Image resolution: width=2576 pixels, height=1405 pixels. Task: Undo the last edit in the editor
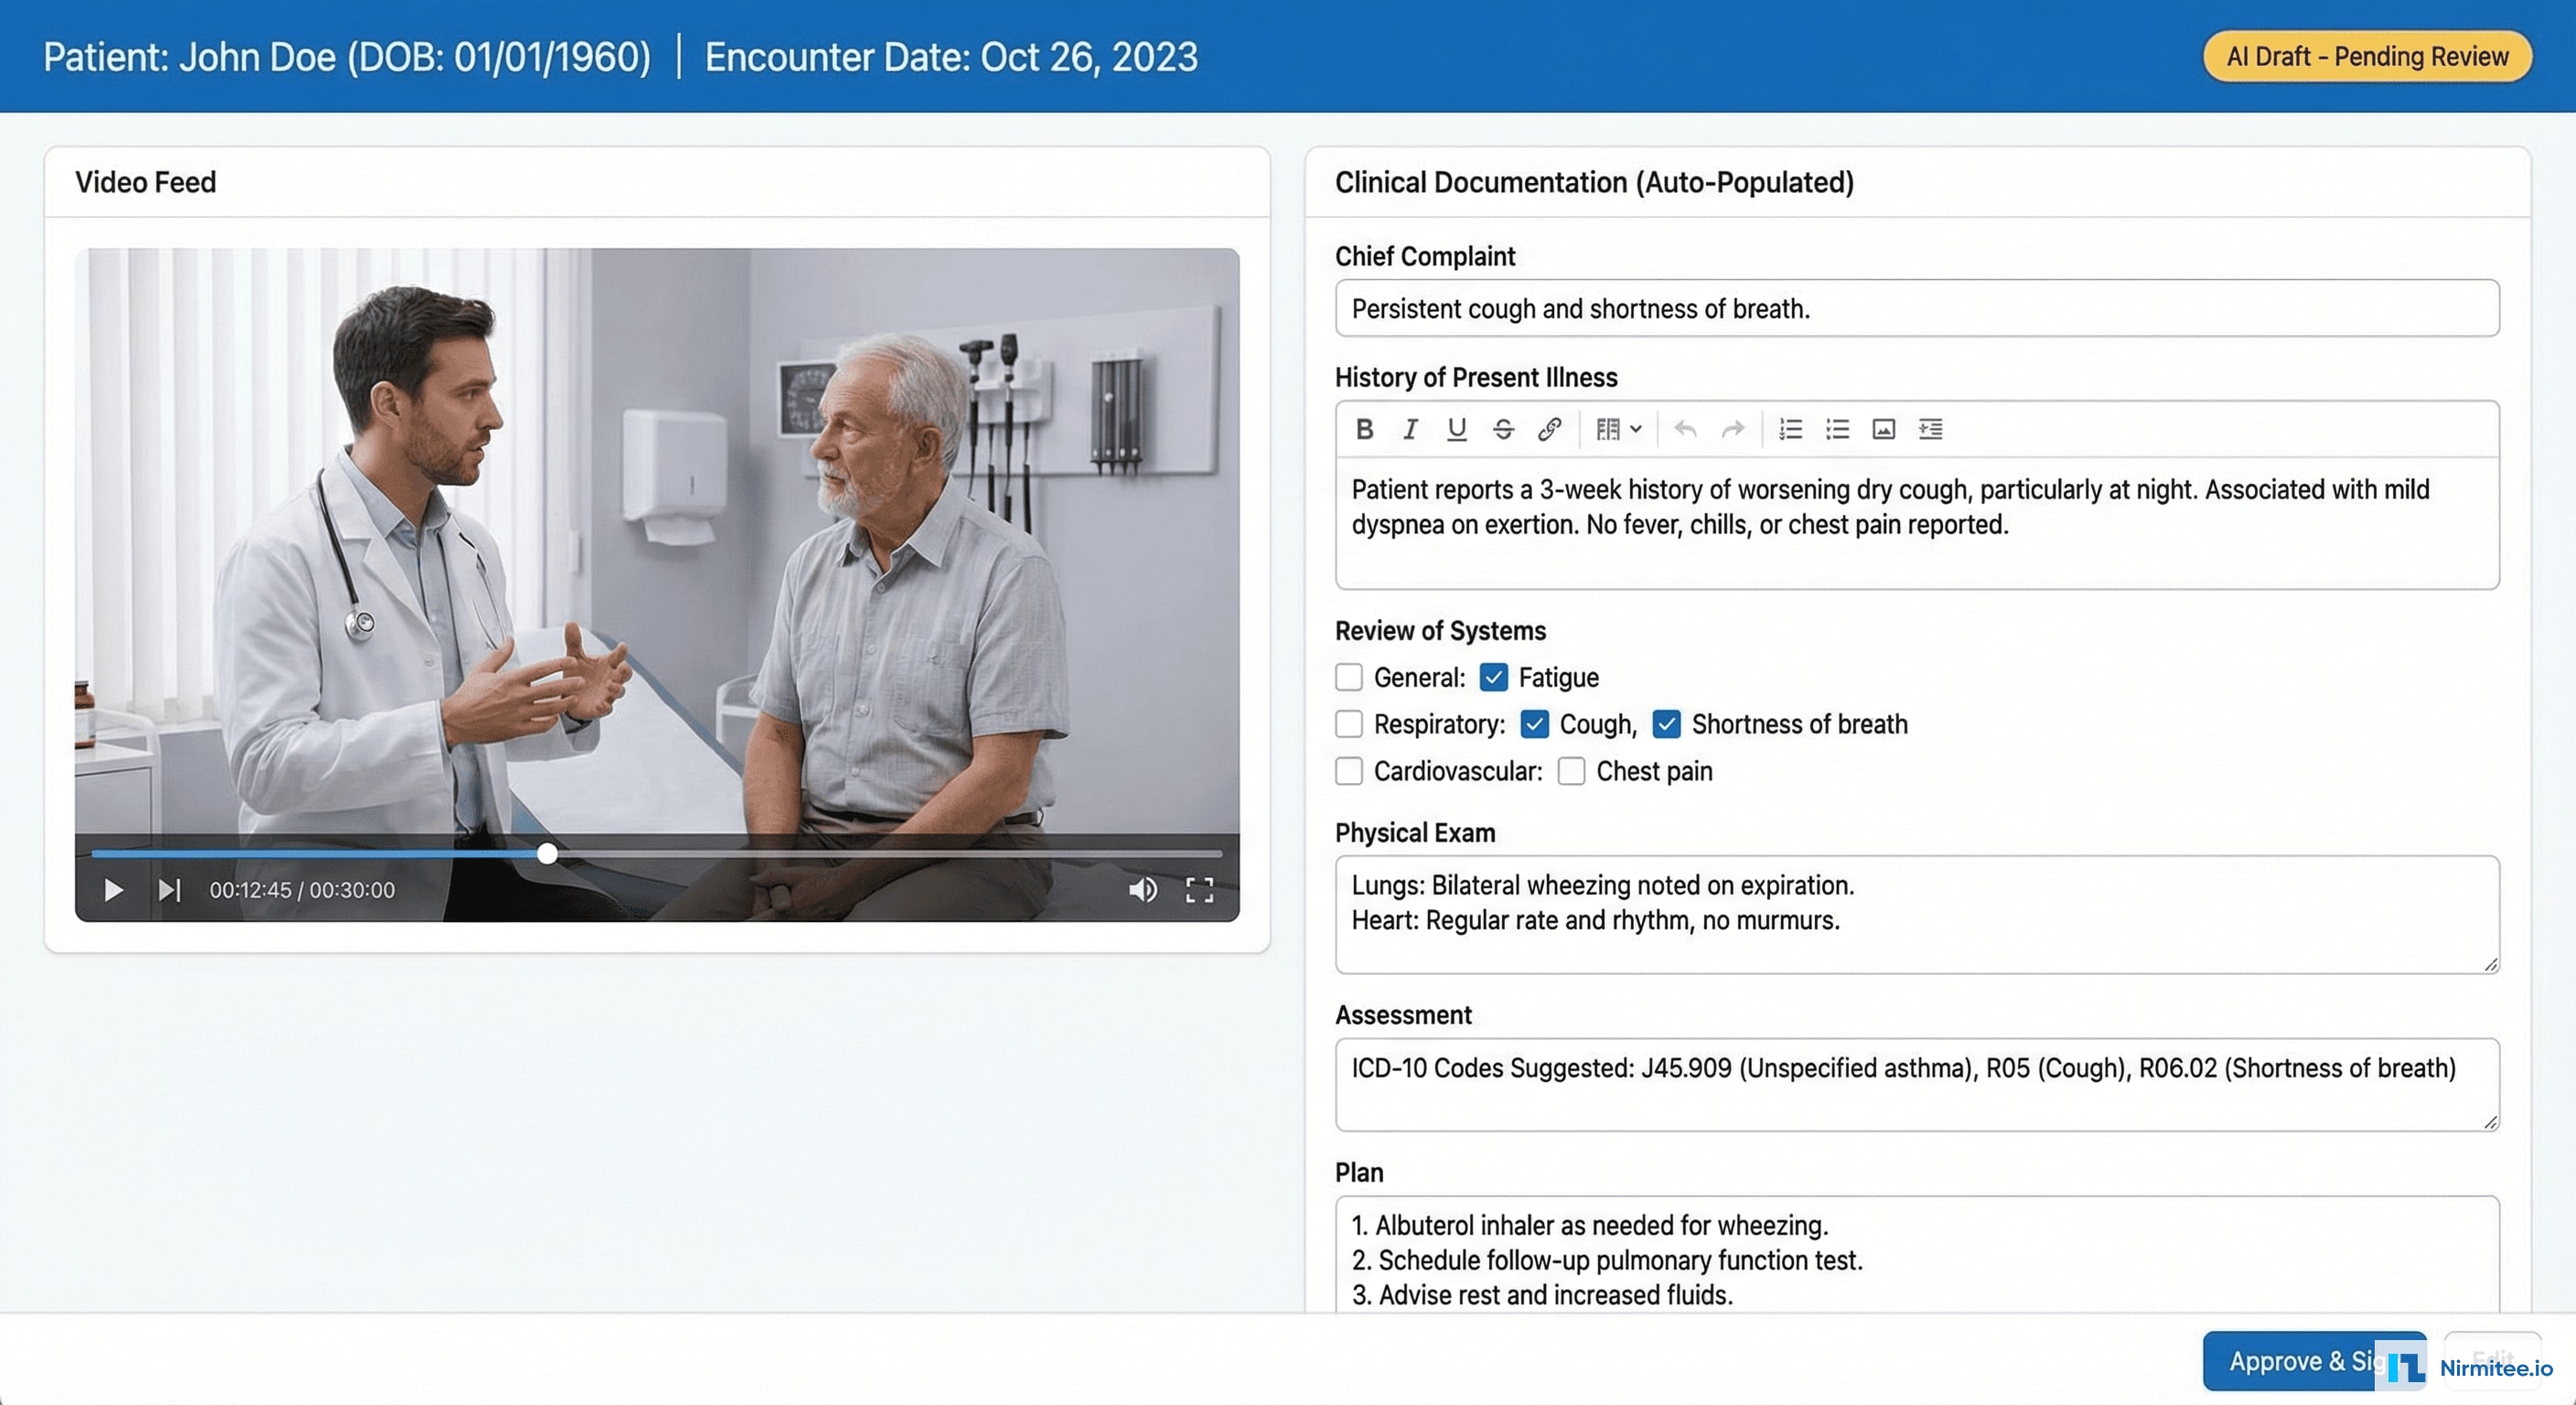click(1685, 429)
